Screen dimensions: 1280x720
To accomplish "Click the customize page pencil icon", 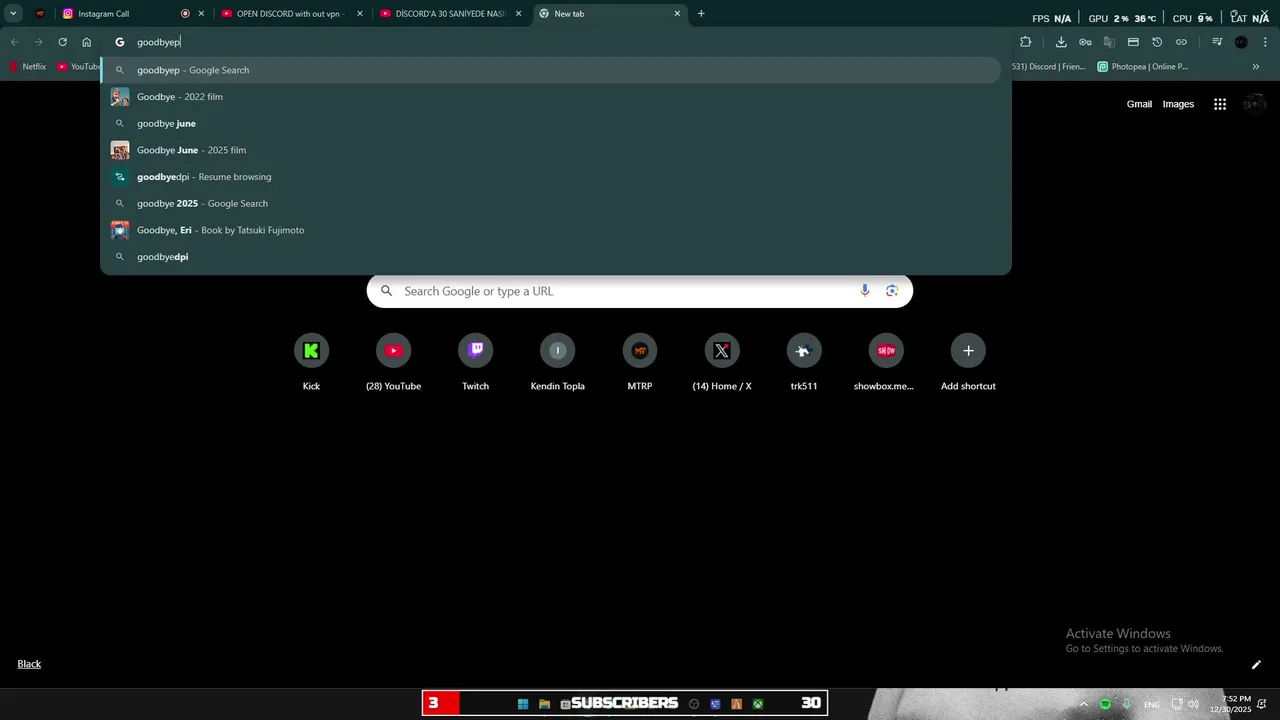I will point(1256,664).
